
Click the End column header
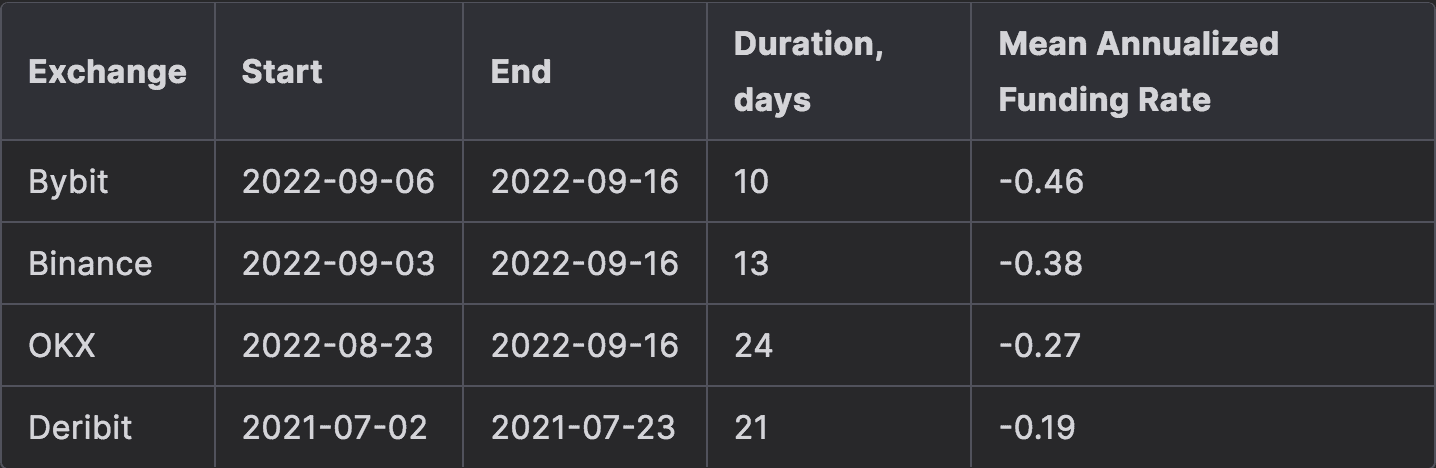(521, 72)
